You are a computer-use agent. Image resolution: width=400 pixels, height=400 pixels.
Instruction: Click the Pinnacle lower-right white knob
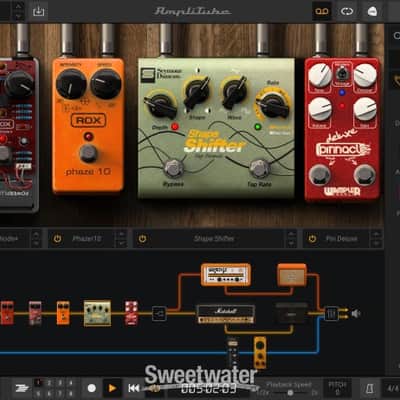(365, 109)
